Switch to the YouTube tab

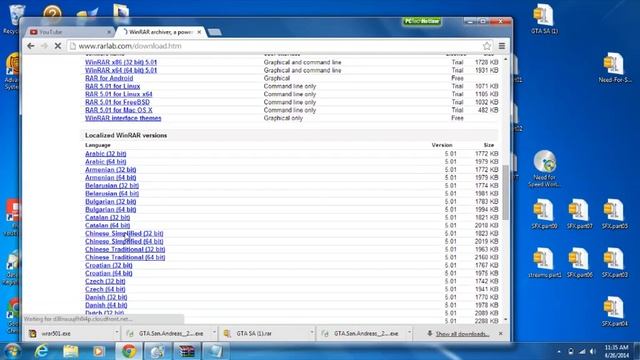click(x=69, y=32)
